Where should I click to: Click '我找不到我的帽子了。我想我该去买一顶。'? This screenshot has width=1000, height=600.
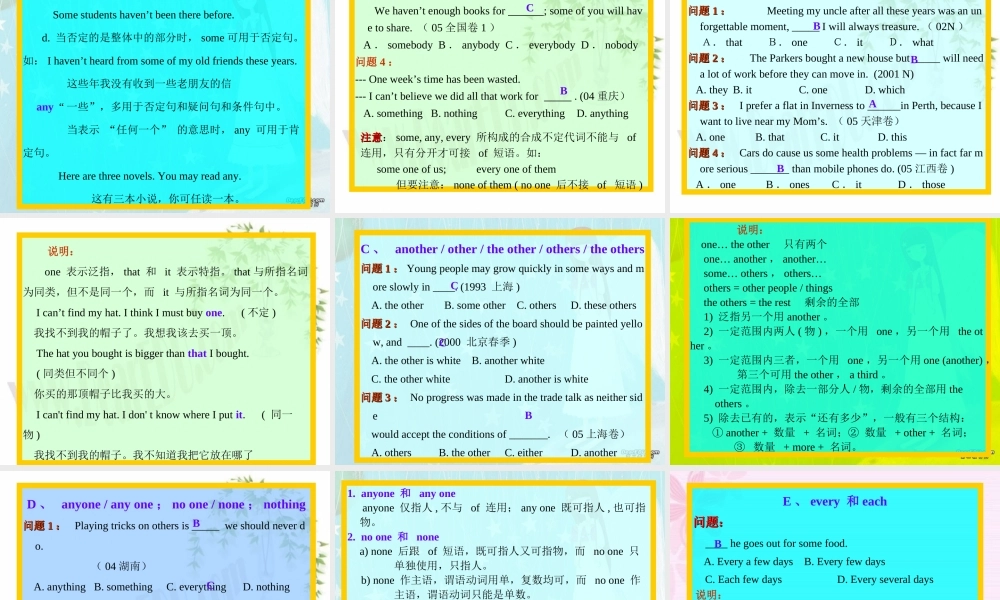[136, 333]
